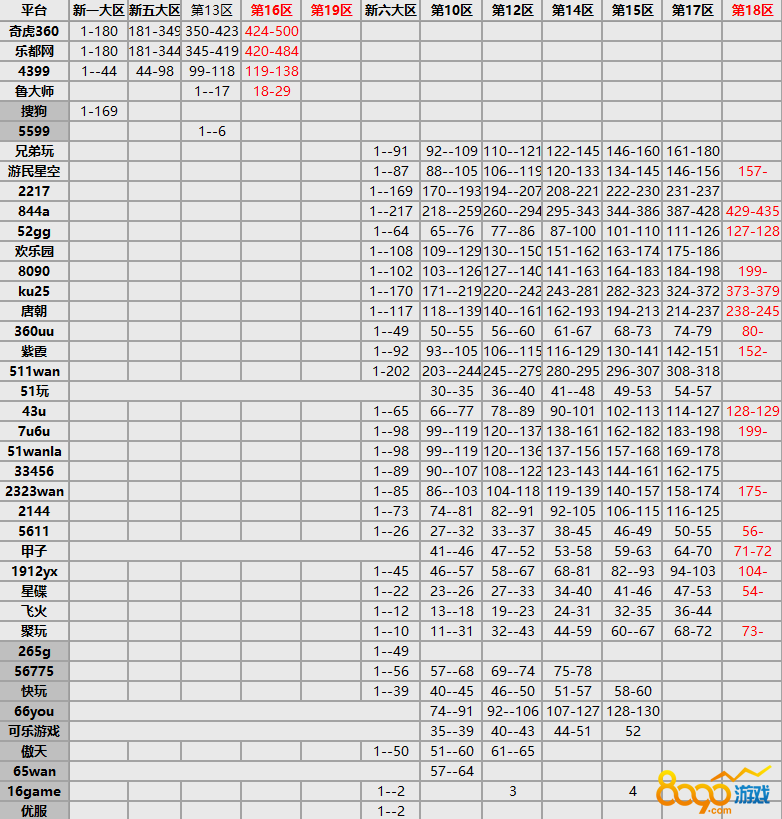Select the ku25 platform row label
782x819 pixels.
click(x=34, y=291)
